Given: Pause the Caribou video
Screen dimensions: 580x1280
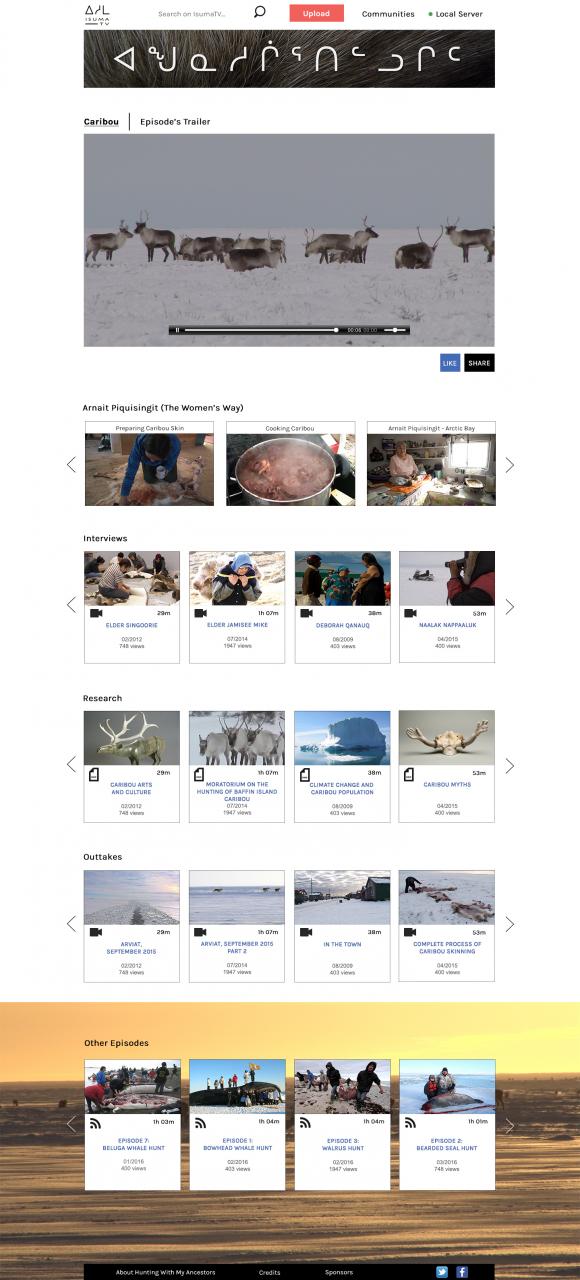Looking at the screenshot, I should tap(178, 330).
